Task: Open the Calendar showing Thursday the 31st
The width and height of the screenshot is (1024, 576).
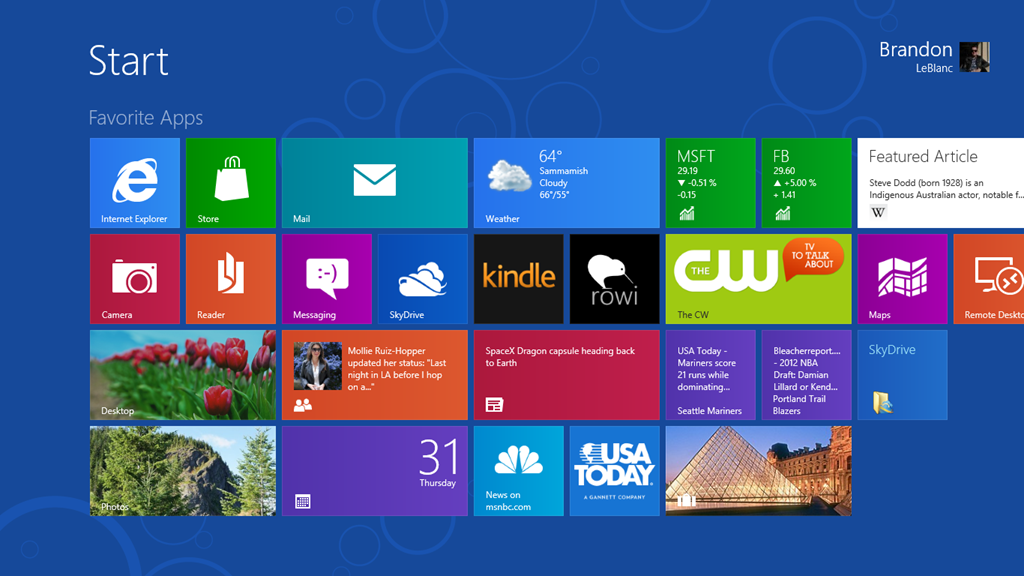Action: pyautogui.click(x=374, y=470)
